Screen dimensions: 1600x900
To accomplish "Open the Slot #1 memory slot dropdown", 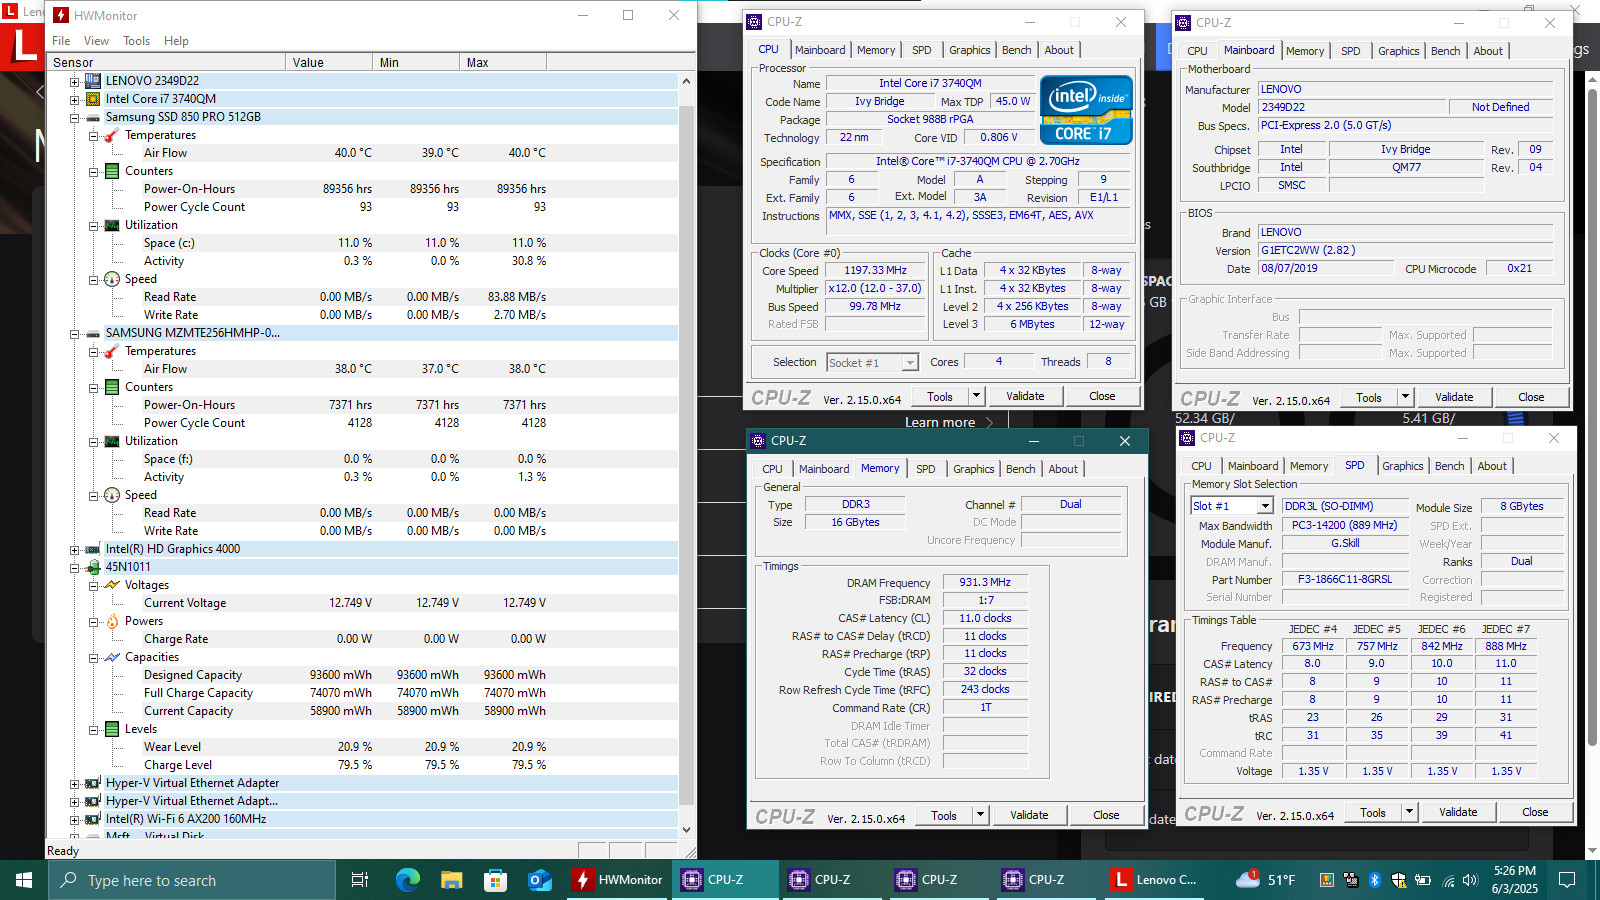I will point(1265,506).
